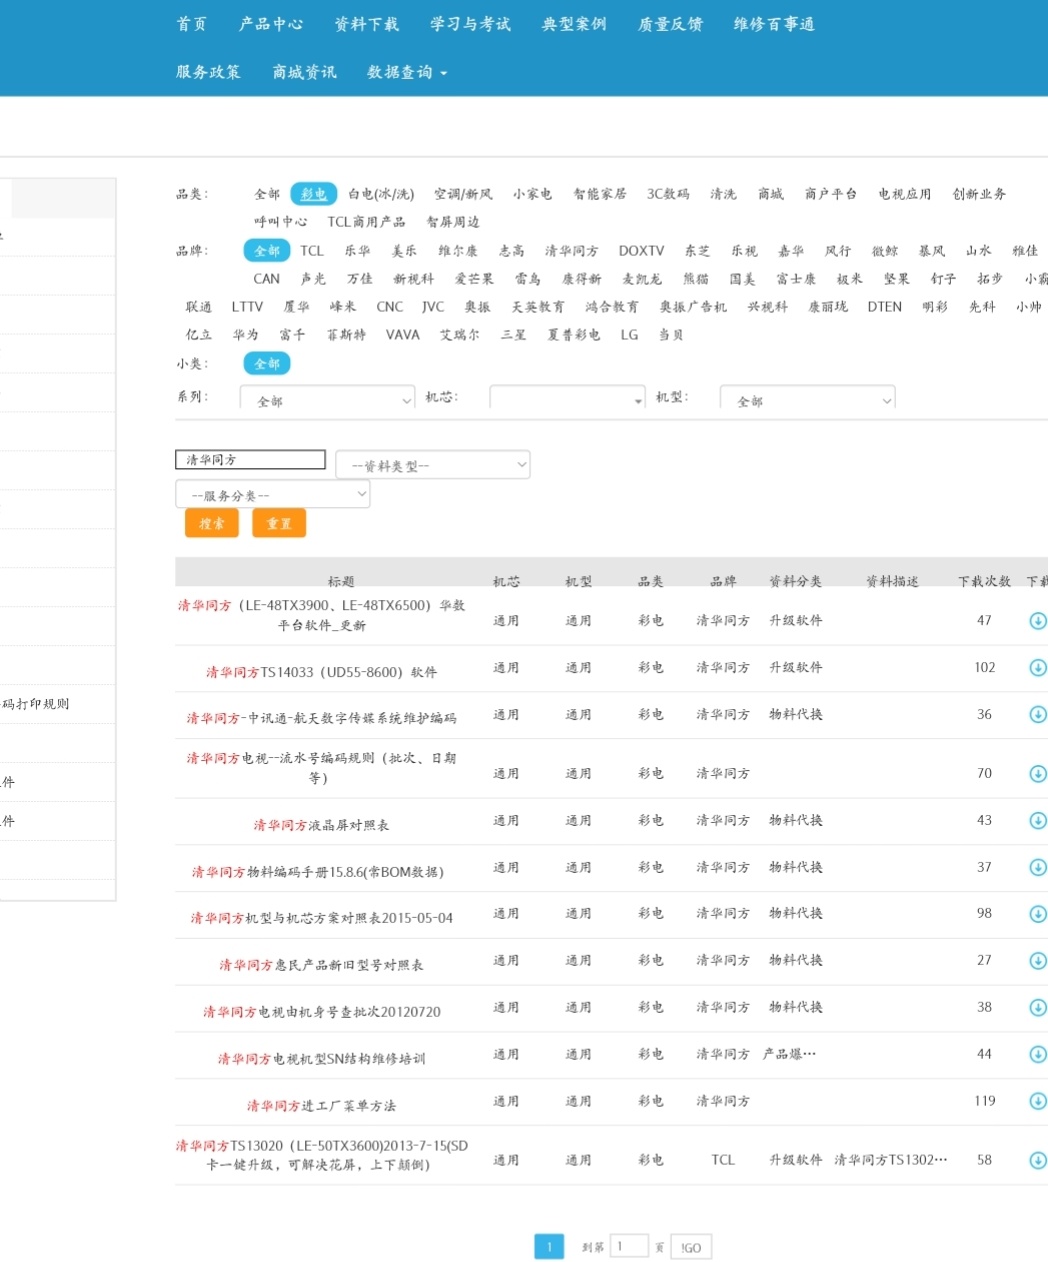Download 电视由机身号查批次20120720
The image size is (1048, 1262).
click(1038, 1008)
